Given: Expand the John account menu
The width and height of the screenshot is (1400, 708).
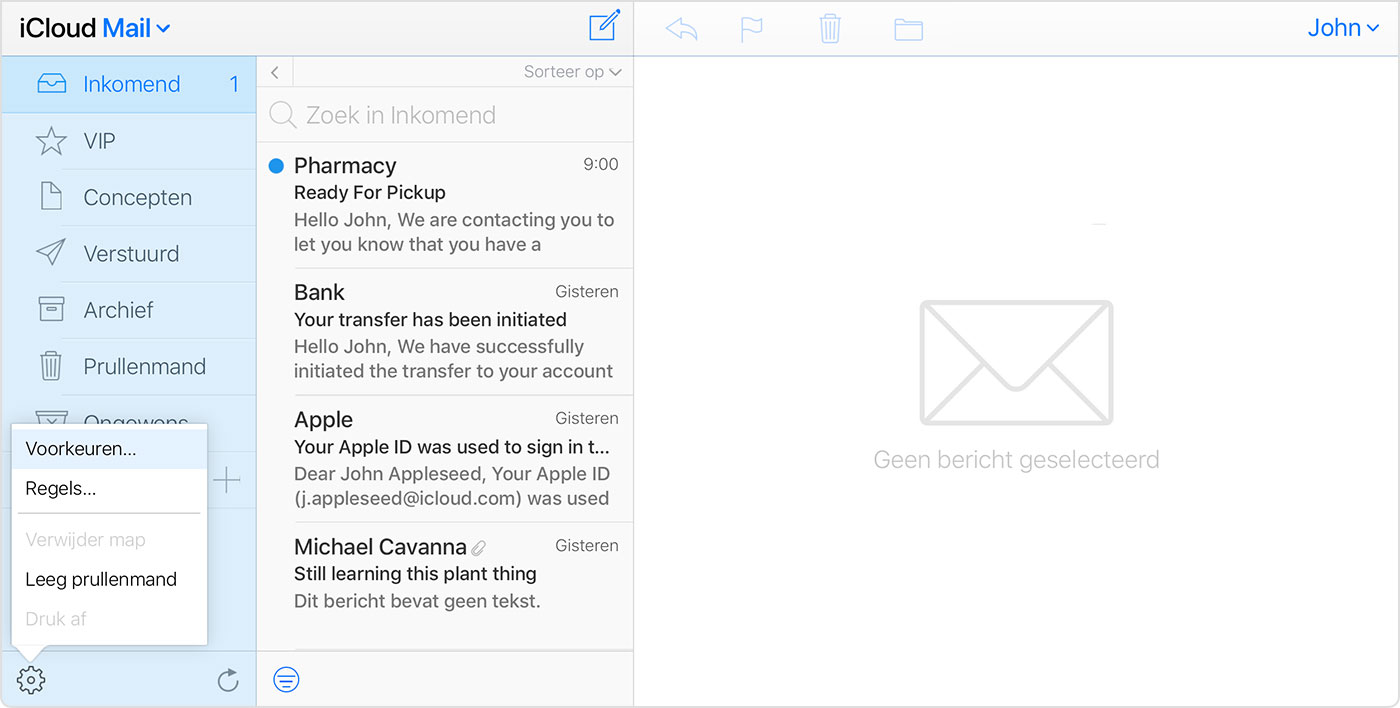Looking at the screenshot, I should (x=1342, y=28).
